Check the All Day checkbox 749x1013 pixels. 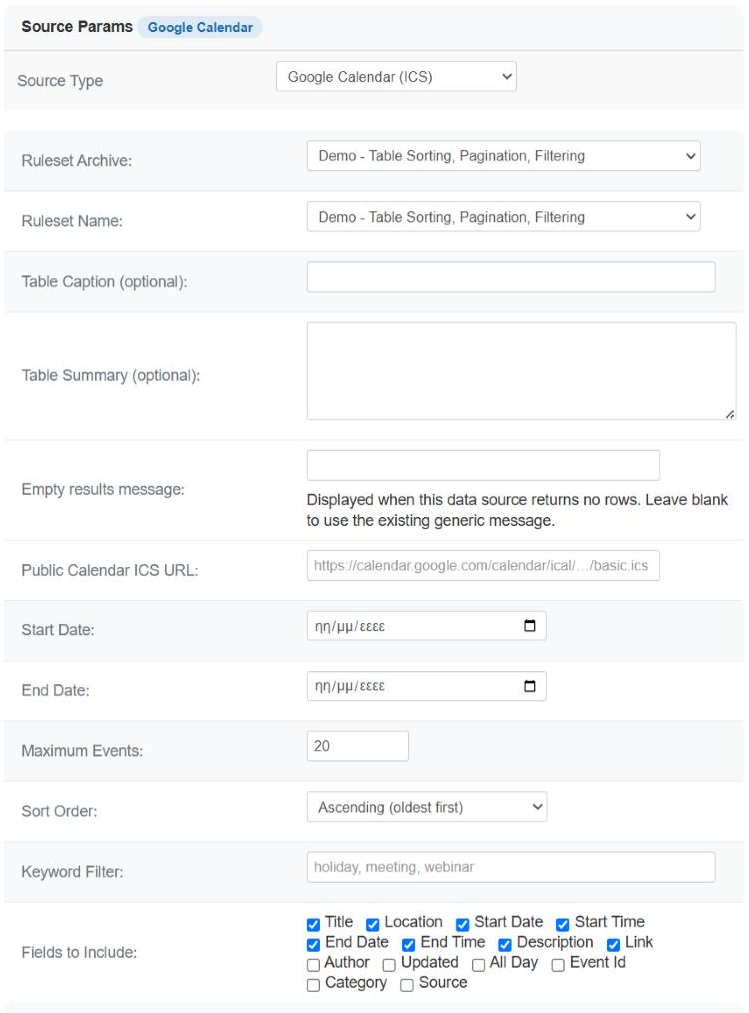pyautogui.click(x=478, y=965)
